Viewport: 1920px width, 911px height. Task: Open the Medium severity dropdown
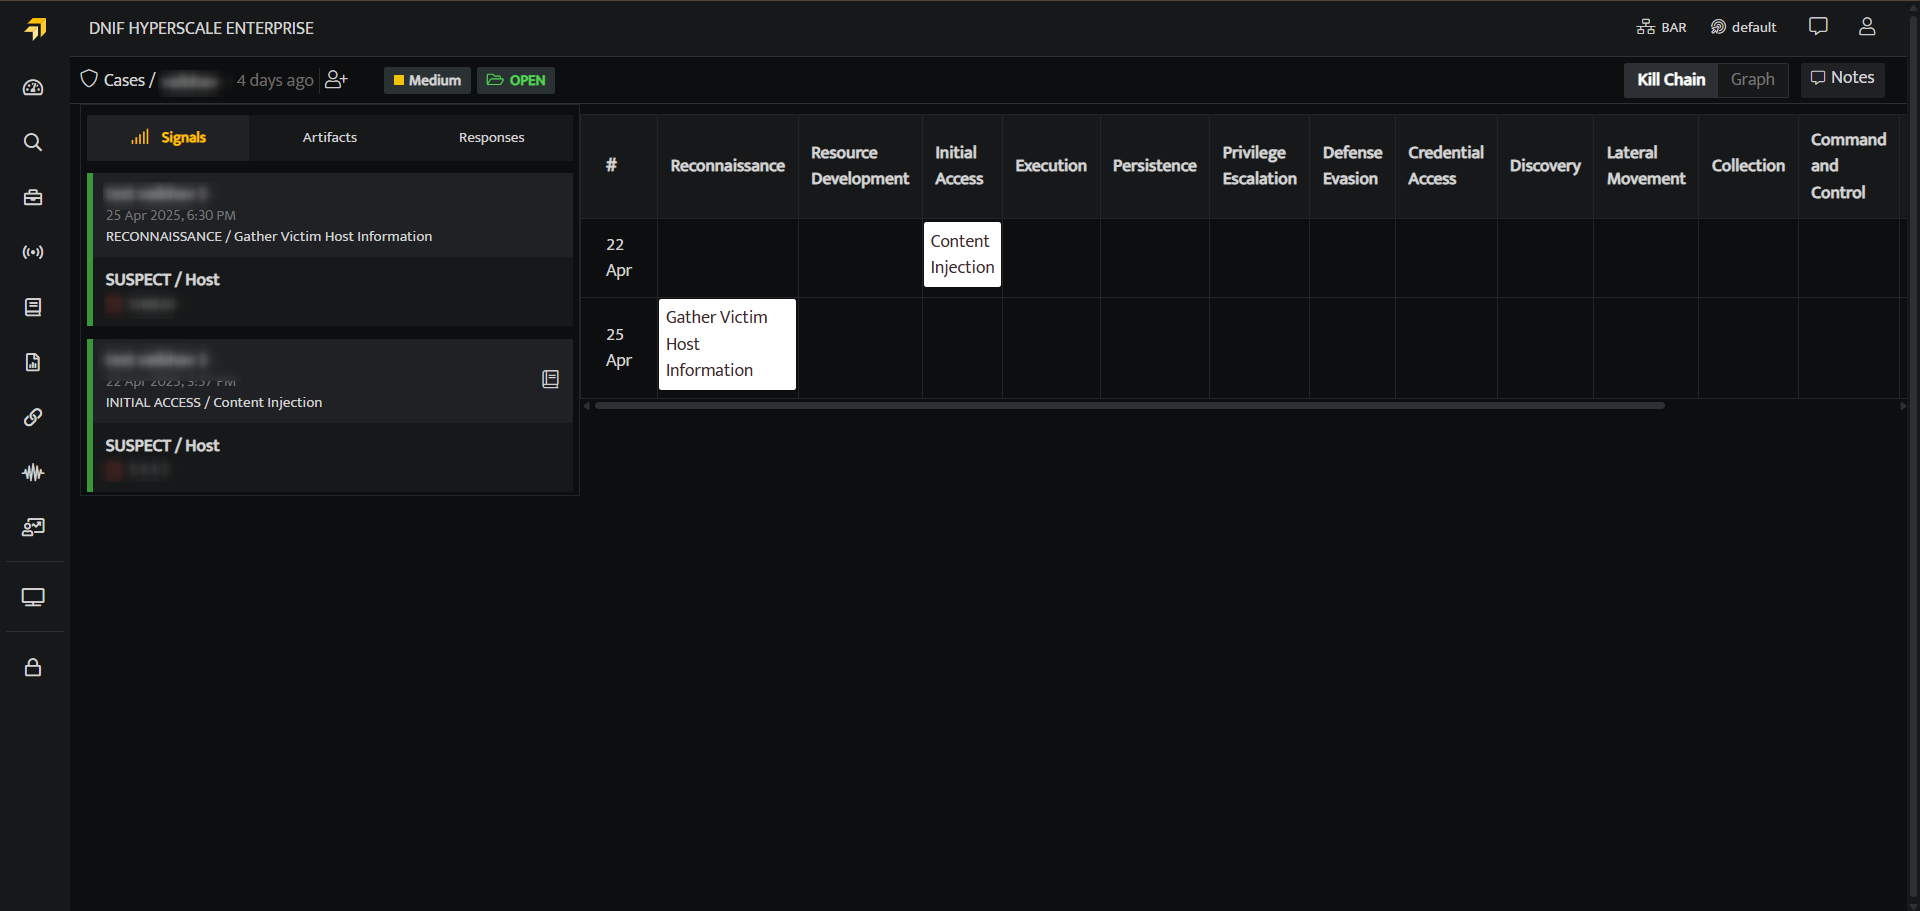427,80
